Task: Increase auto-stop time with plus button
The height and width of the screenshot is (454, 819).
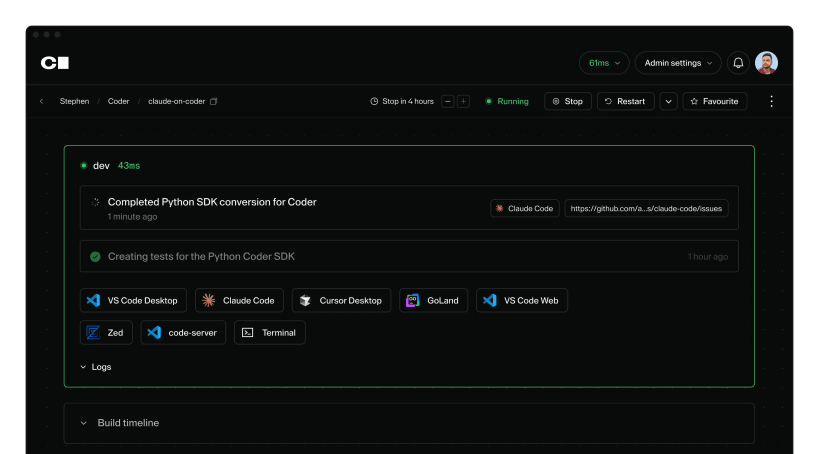Action: [463, 101]
